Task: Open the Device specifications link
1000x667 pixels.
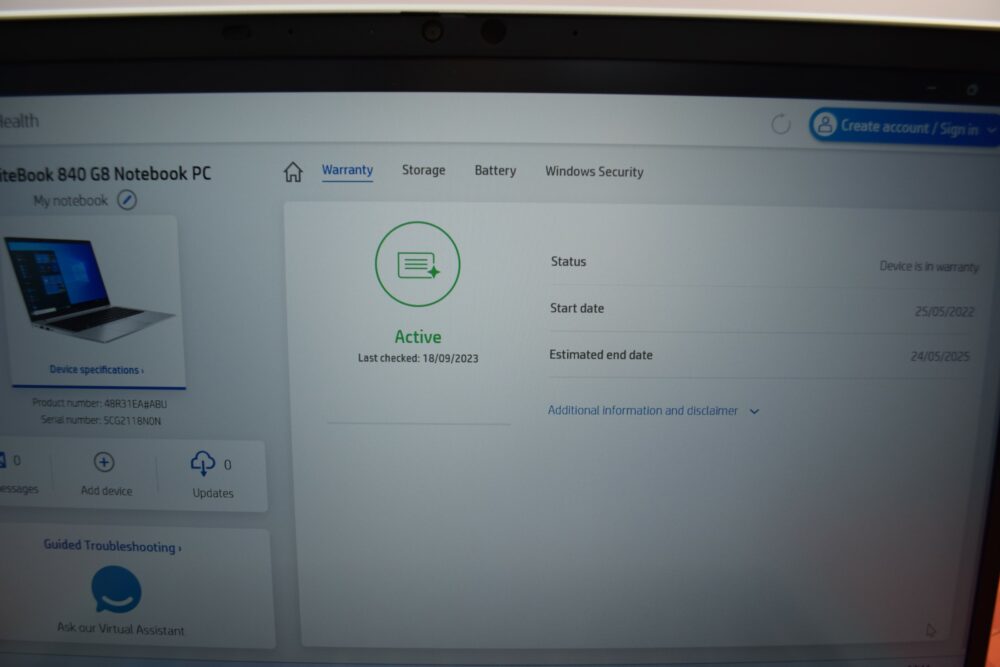Action: [96, 370]
